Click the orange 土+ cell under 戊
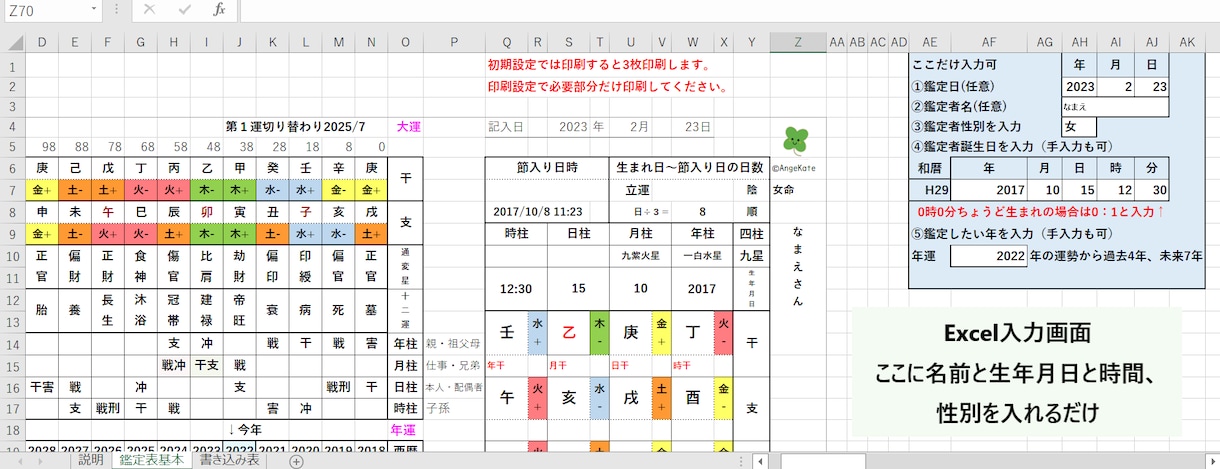 click(x=108, y=190)
